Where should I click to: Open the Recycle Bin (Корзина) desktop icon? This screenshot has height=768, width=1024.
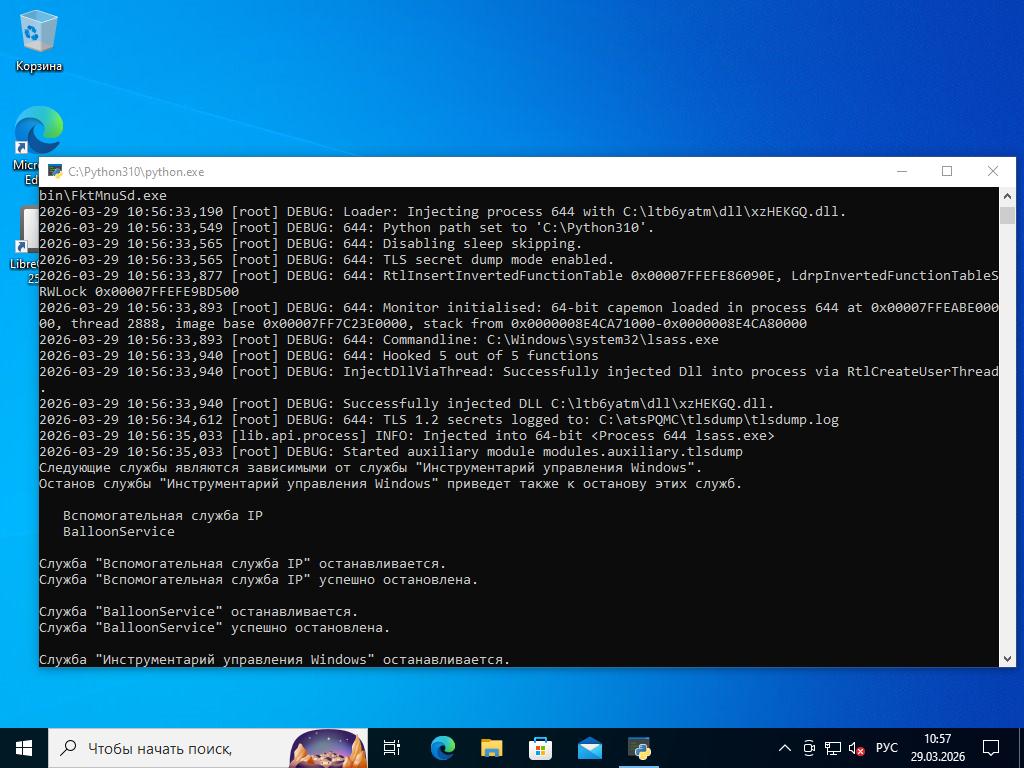coord(38,40)
